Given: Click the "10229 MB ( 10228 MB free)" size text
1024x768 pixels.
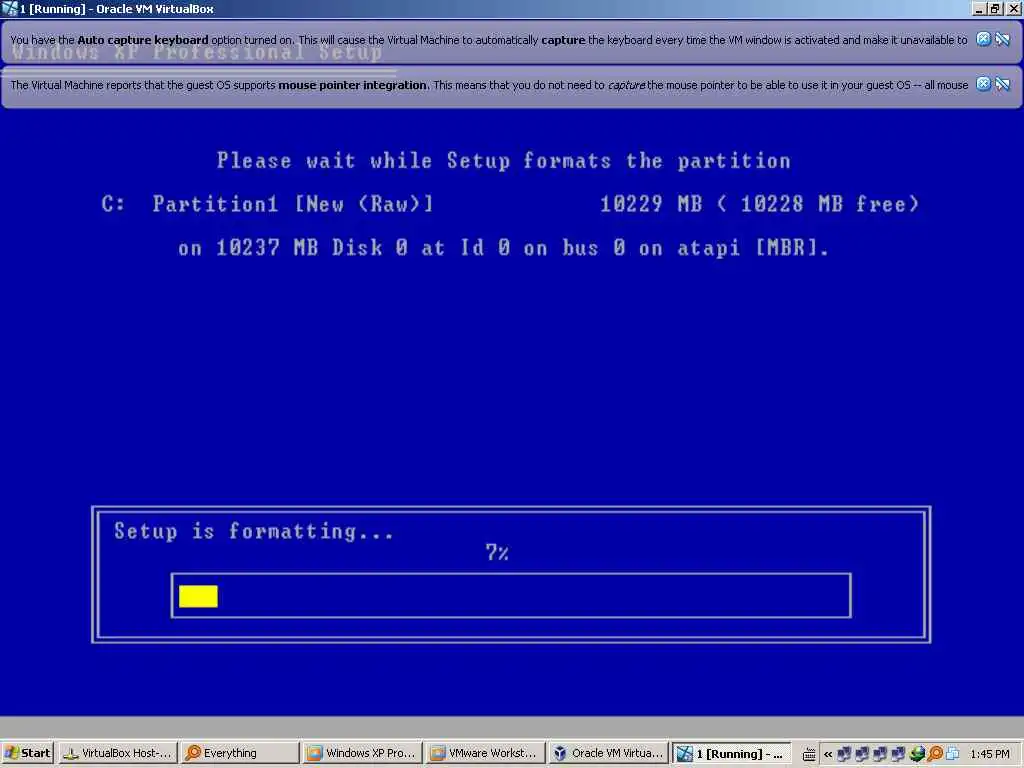Looking at the screenshot, I should [x=760, y=204].
